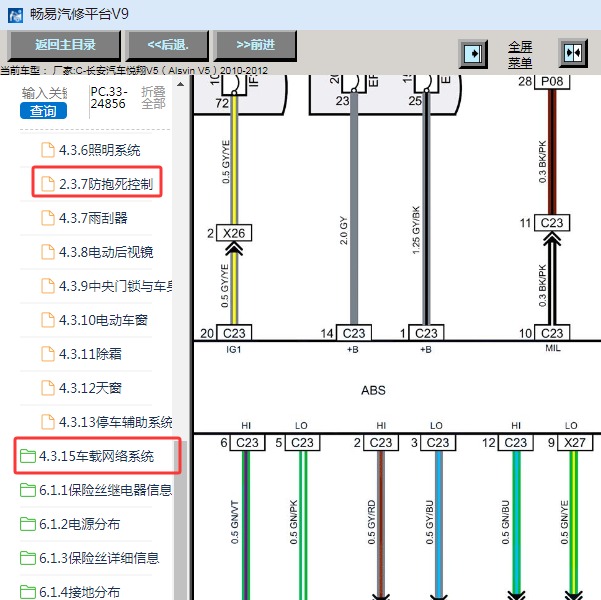Expand folder 6.1.2电源分布

coord(79,524)
